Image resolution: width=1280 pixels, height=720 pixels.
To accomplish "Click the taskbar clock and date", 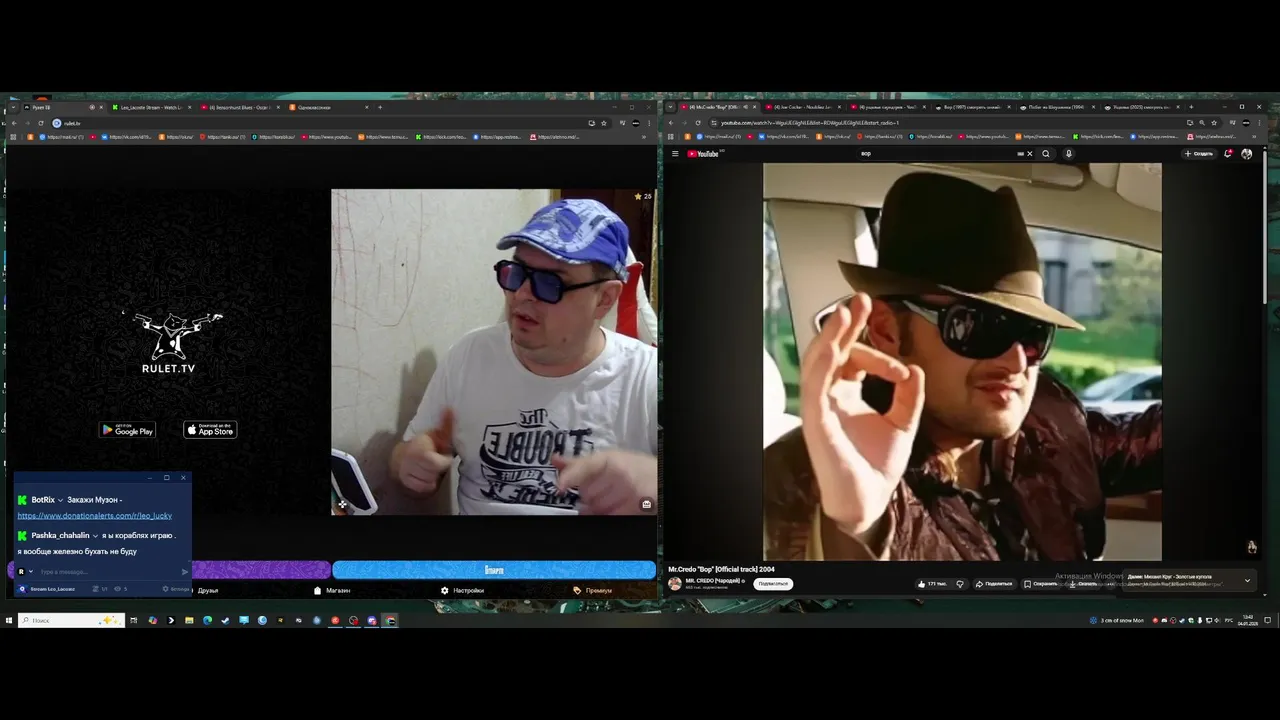I will (x=1248, y=620).
